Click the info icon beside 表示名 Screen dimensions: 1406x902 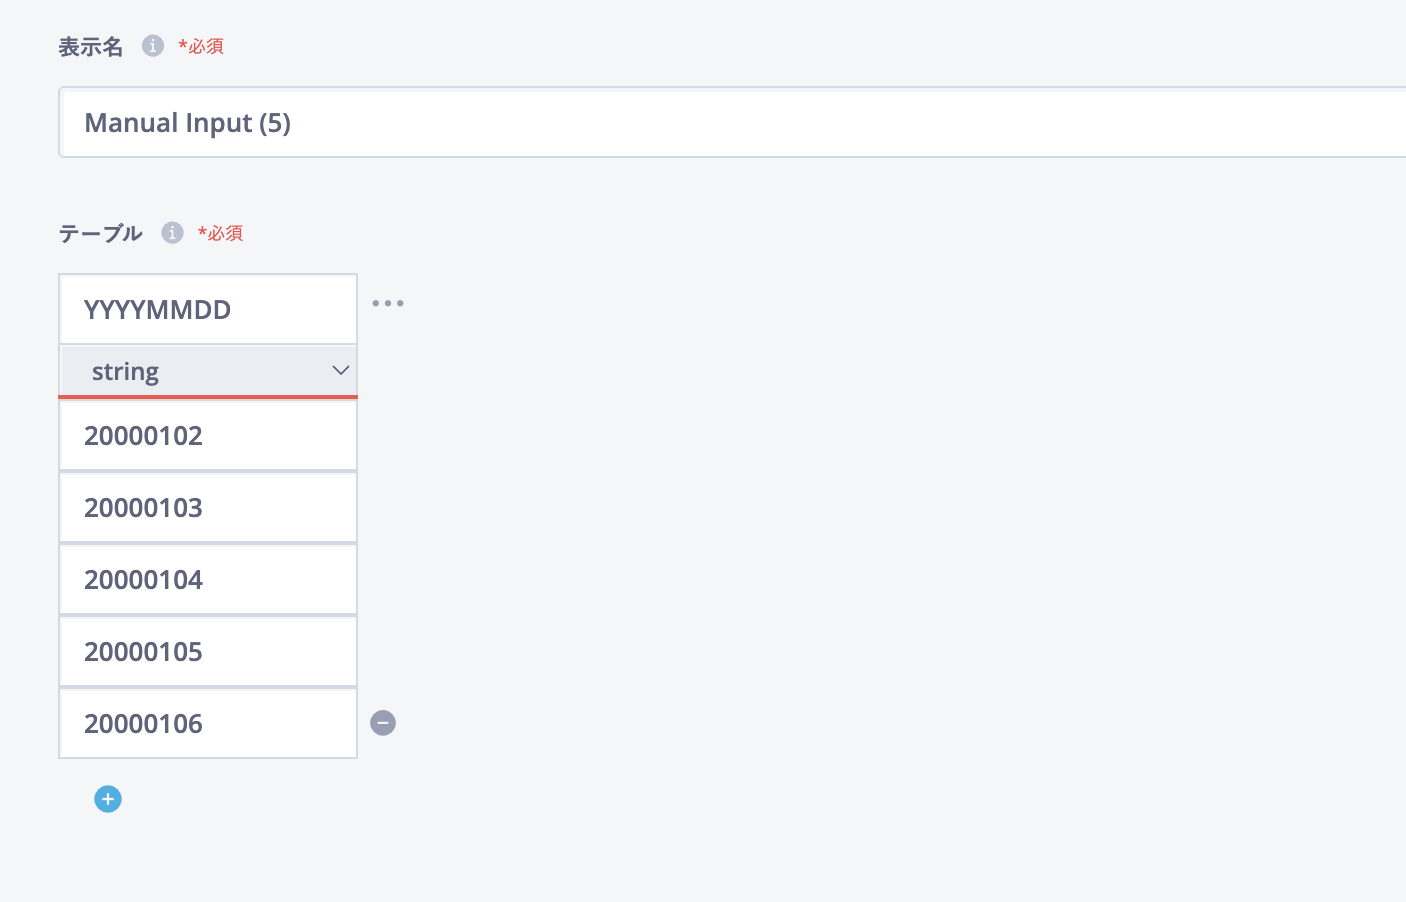click(x=152, y=46)
